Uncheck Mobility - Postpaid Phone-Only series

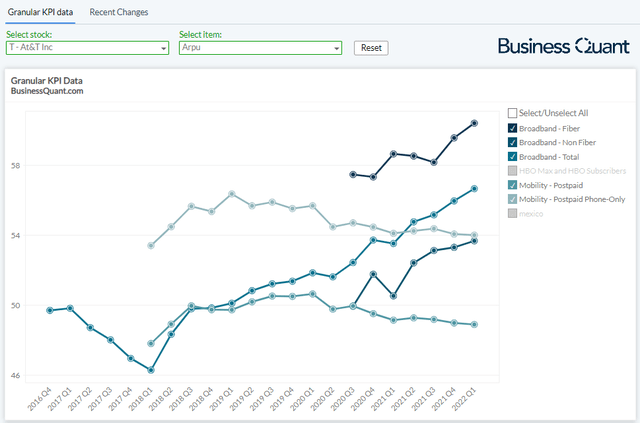coord(512,199)
